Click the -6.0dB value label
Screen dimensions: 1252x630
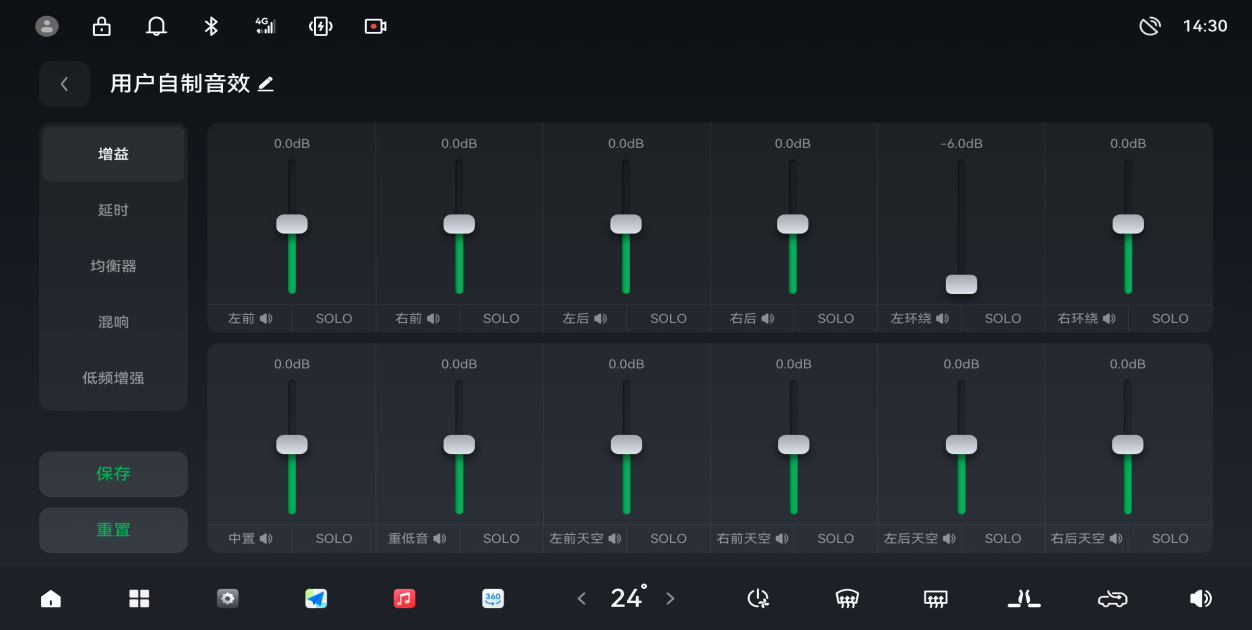pos(961,144)
